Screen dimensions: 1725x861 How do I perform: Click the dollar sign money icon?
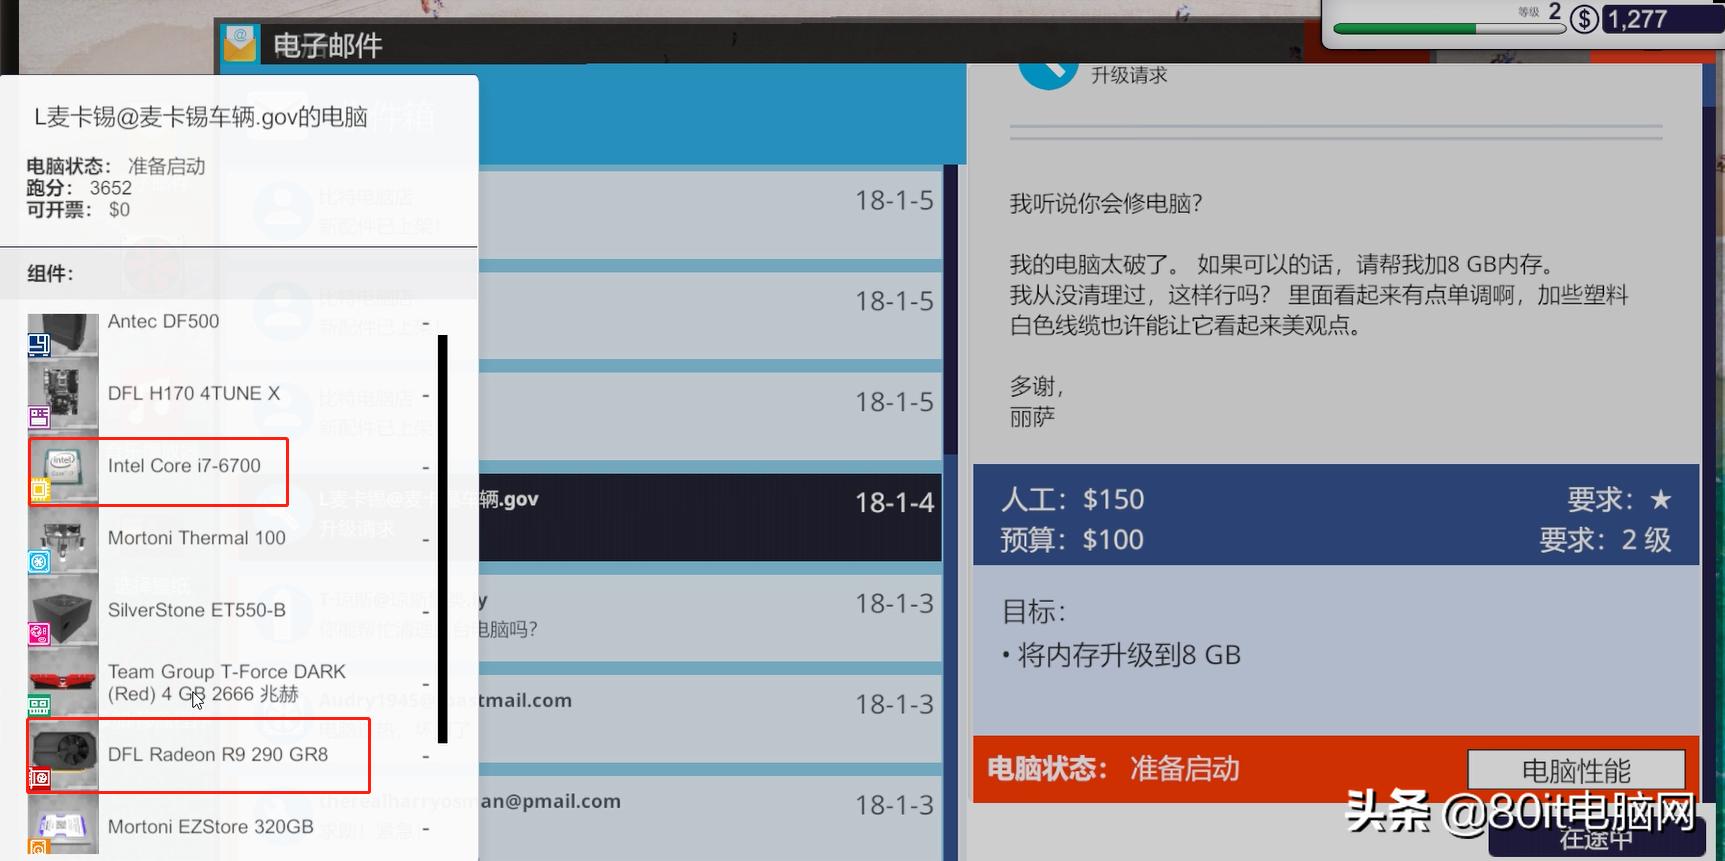point(1584,19)
